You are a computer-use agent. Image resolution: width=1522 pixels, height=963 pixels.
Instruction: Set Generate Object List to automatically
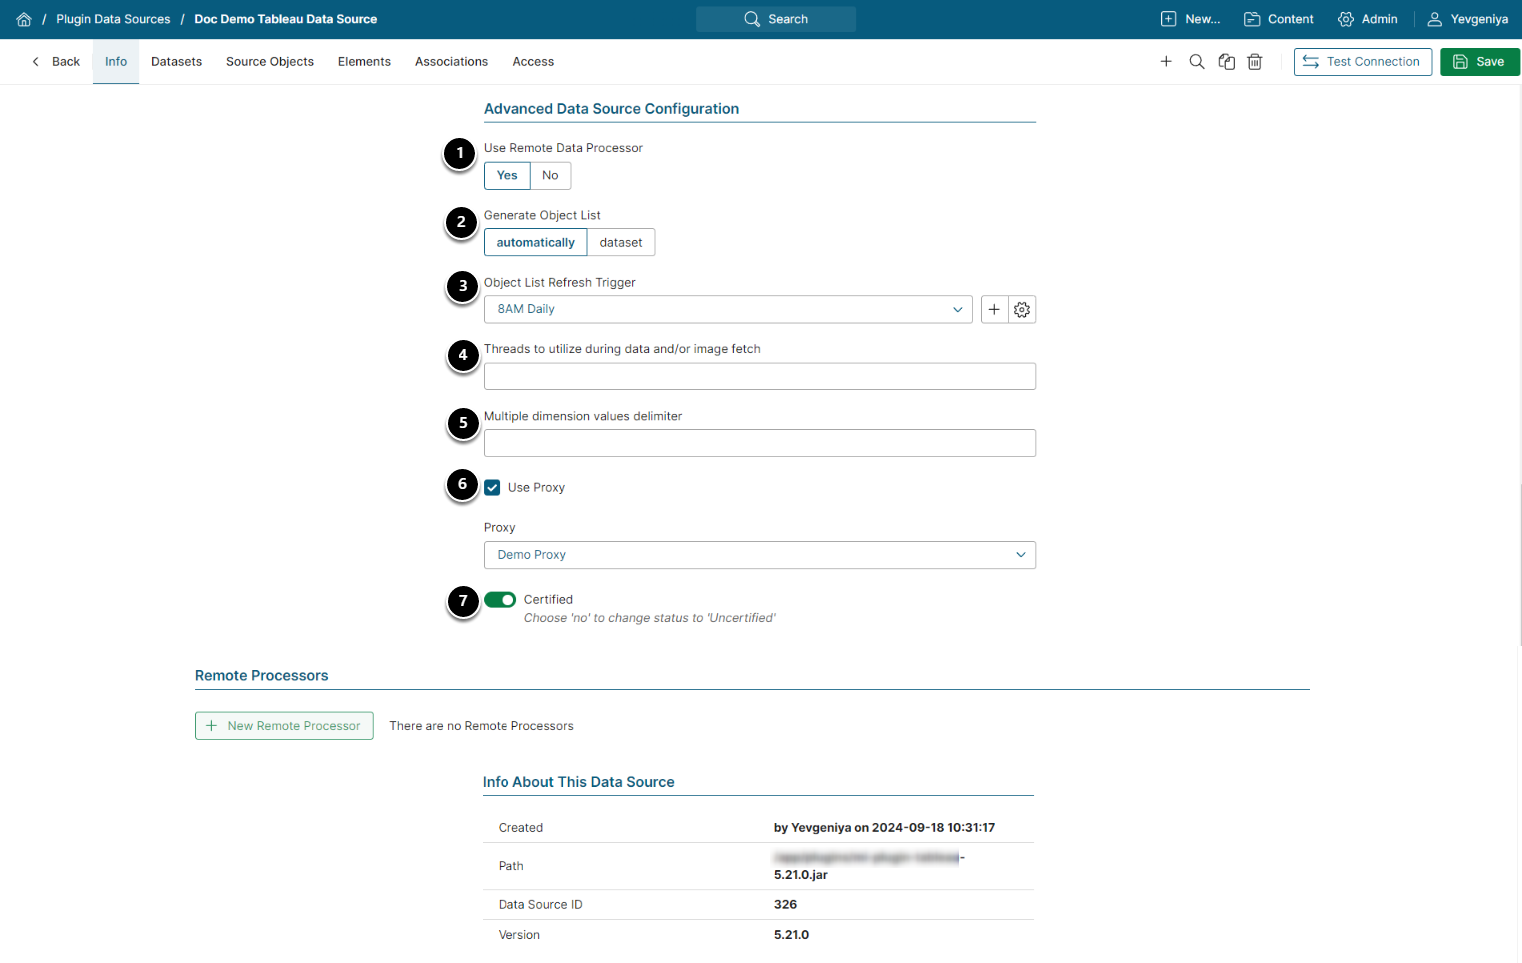535,243
